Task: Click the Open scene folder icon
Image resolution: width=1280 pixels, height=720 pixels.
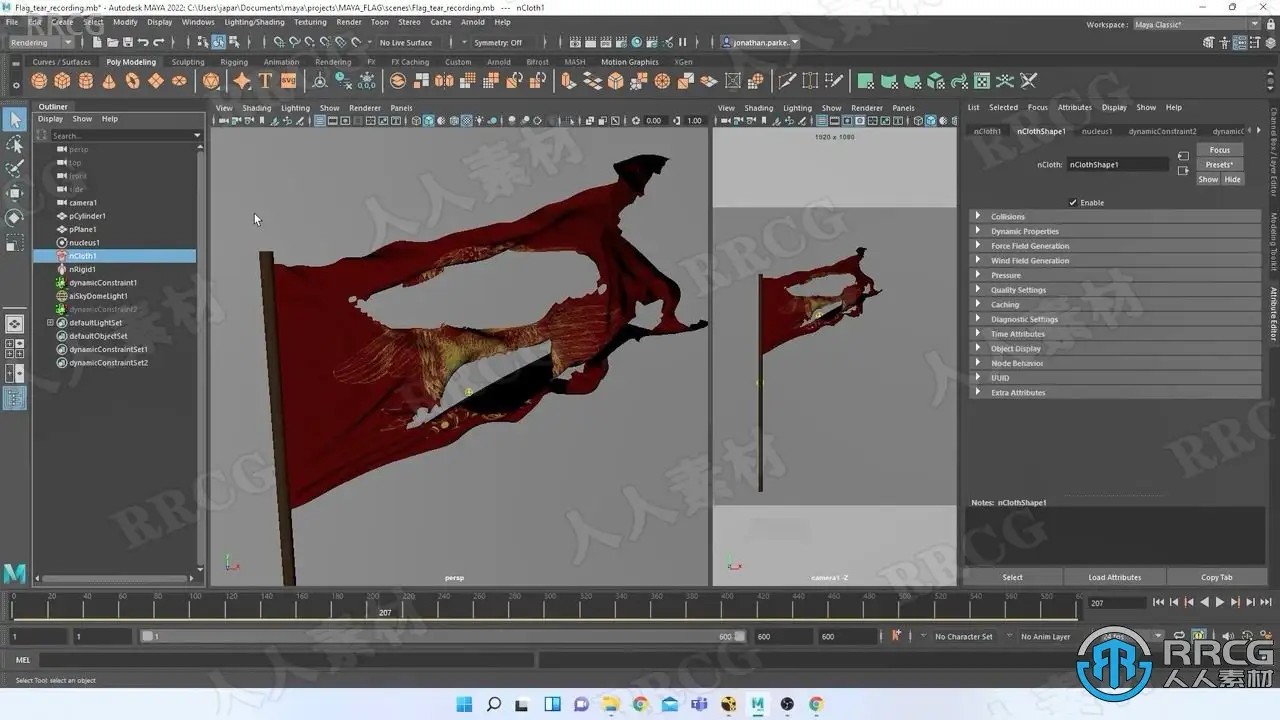Action: 112,43
